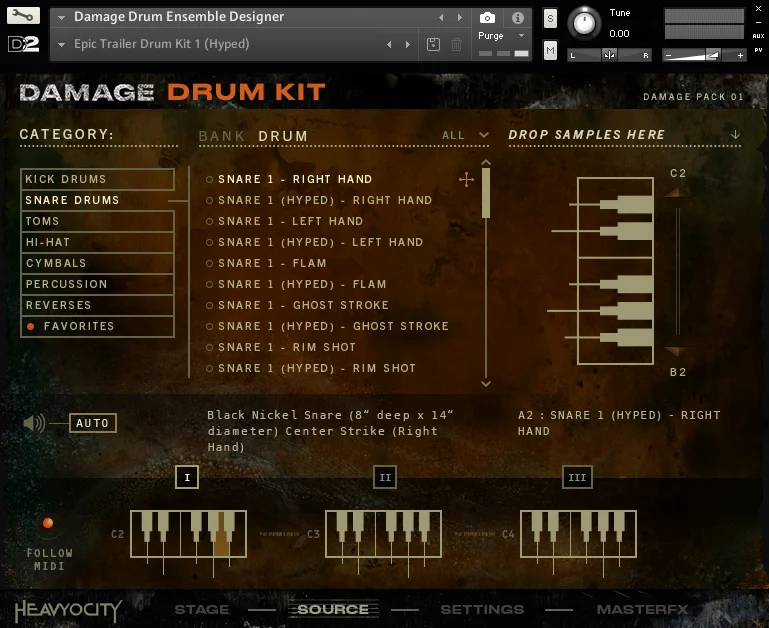Click the pan center icon
The width and height of the screenshot is (769, 628).
609,55
